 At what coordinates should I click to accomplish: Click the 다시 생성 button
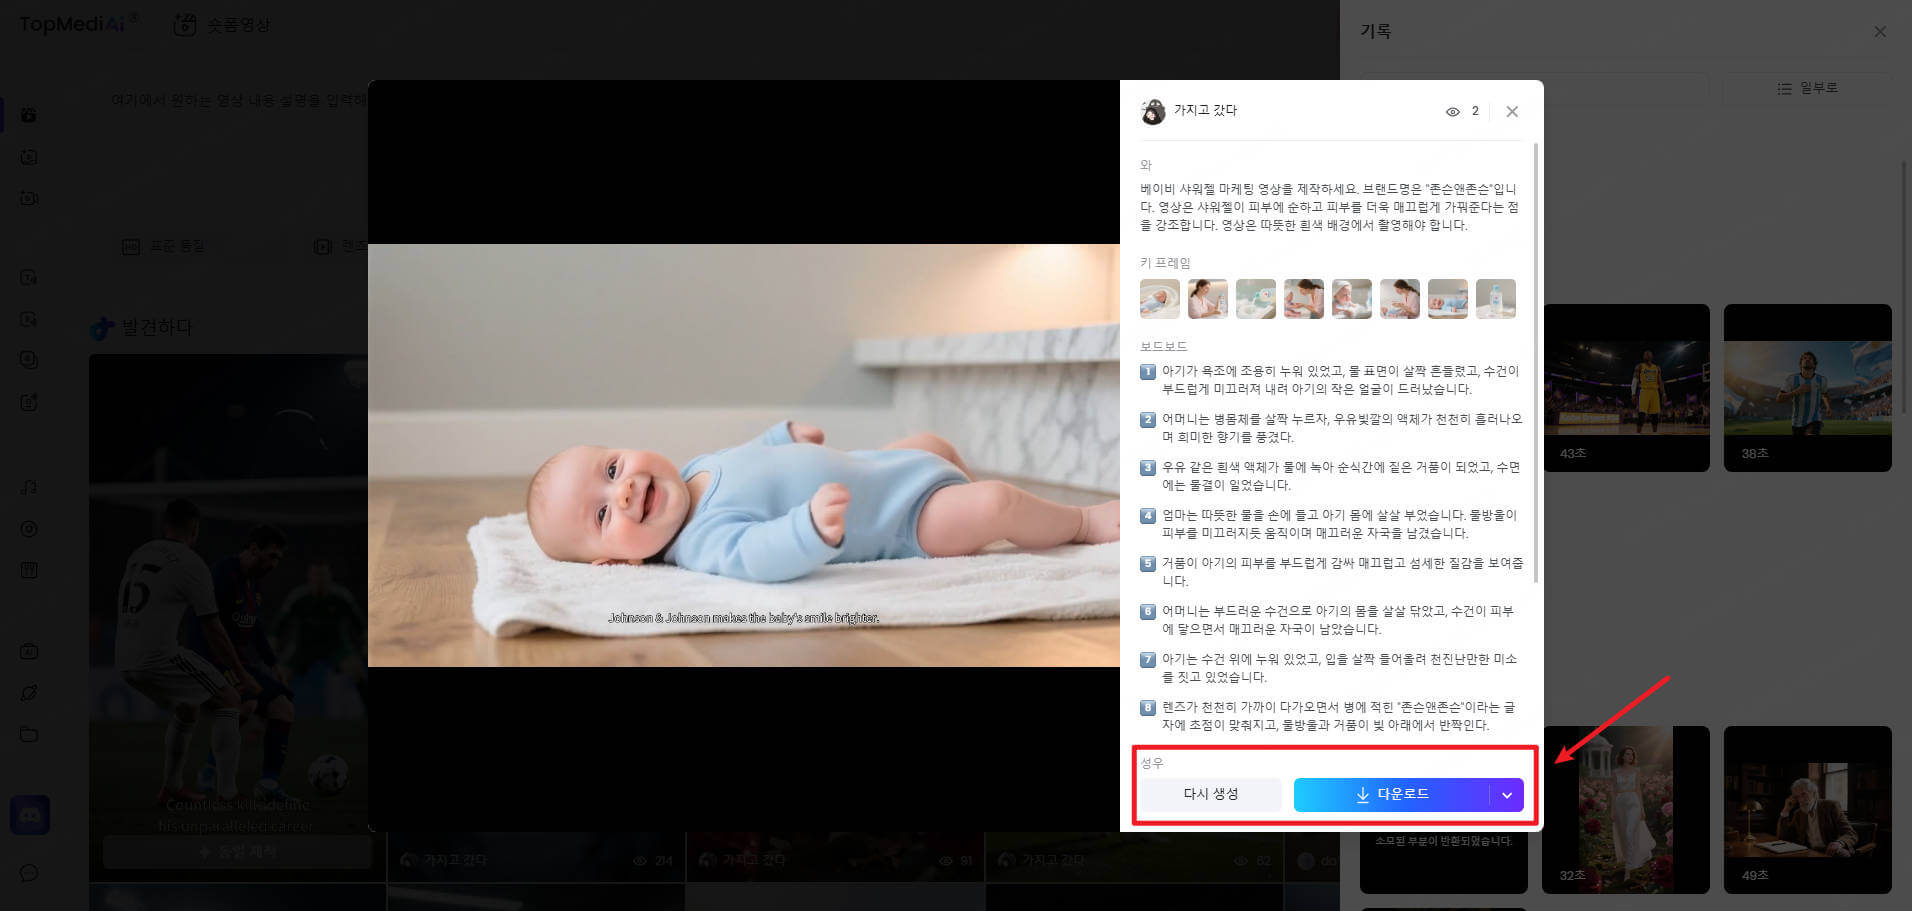coord(1211,795)
